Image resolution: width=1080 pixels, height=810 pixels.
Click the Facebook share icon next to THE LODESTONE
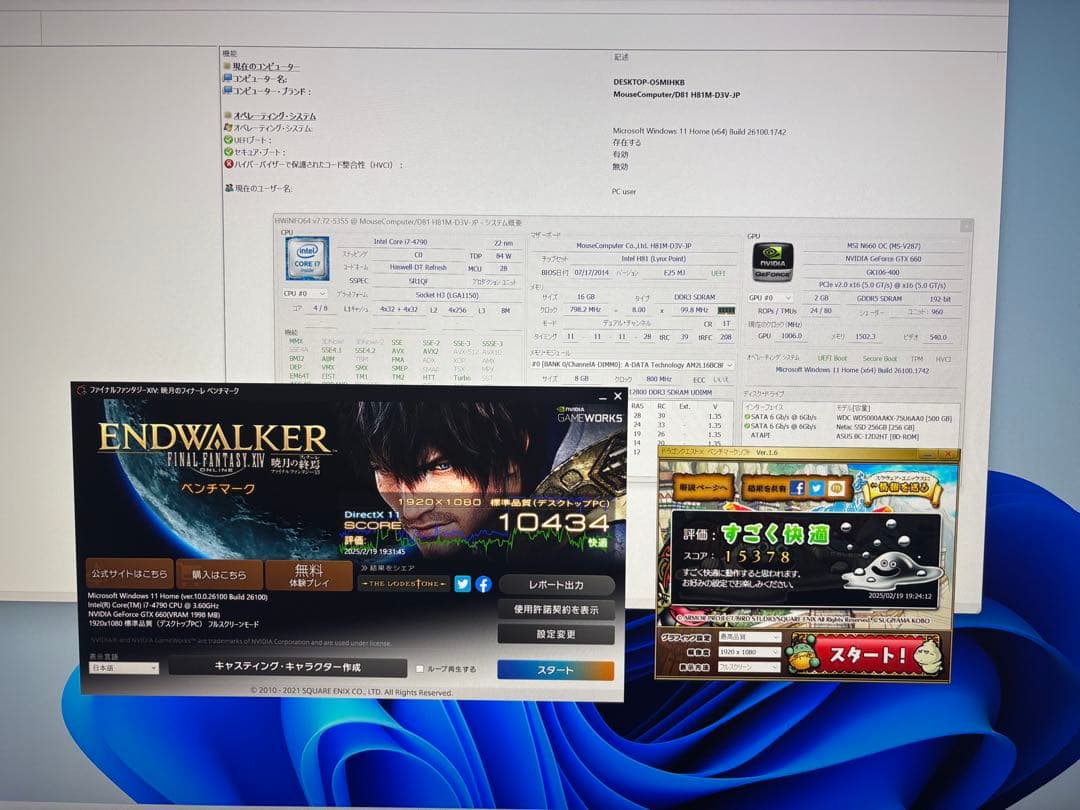(x=482, y=584)
